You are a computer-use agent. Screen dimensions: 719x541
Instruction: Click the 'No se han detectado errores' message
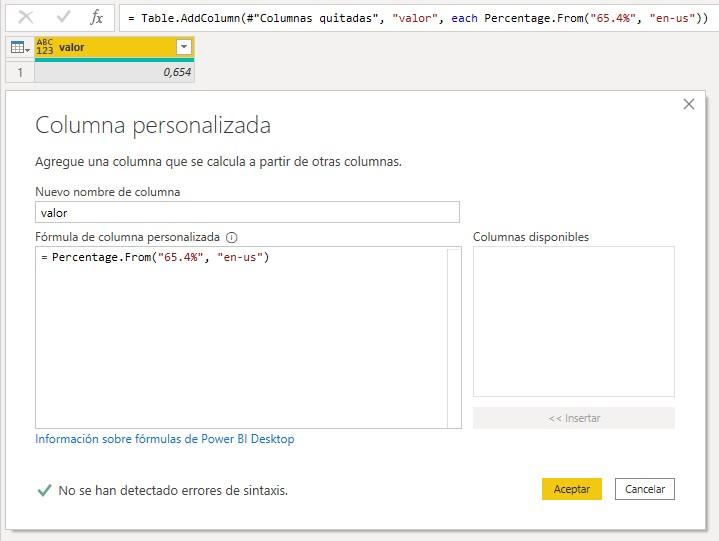pos(173,491)
